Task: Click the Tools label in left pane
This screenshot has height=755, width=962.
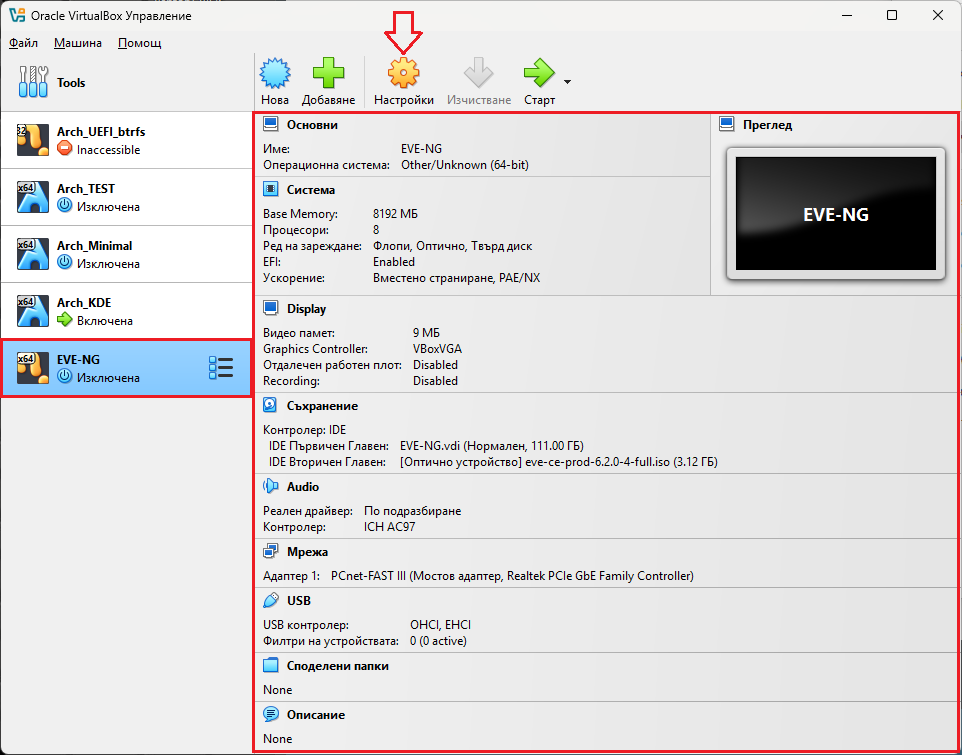Action: tap(71, 82)
